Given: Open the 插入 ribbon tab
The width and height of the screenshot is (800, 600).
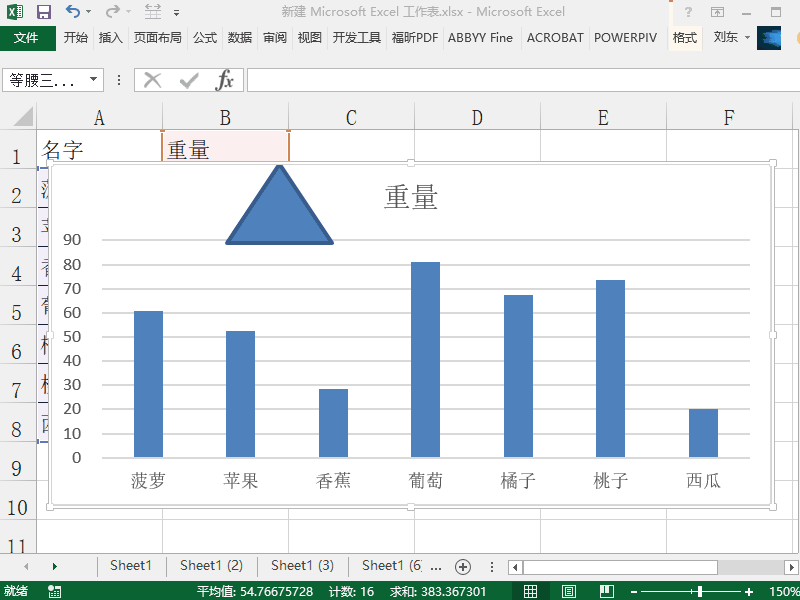Looking at the screenshot, I should coord(111,37).
